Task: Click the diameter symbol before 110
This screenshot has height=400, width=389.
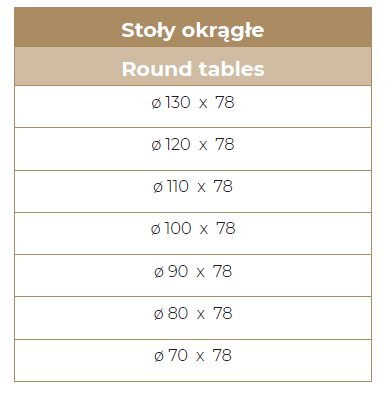Action: click(x=158, y=187)
